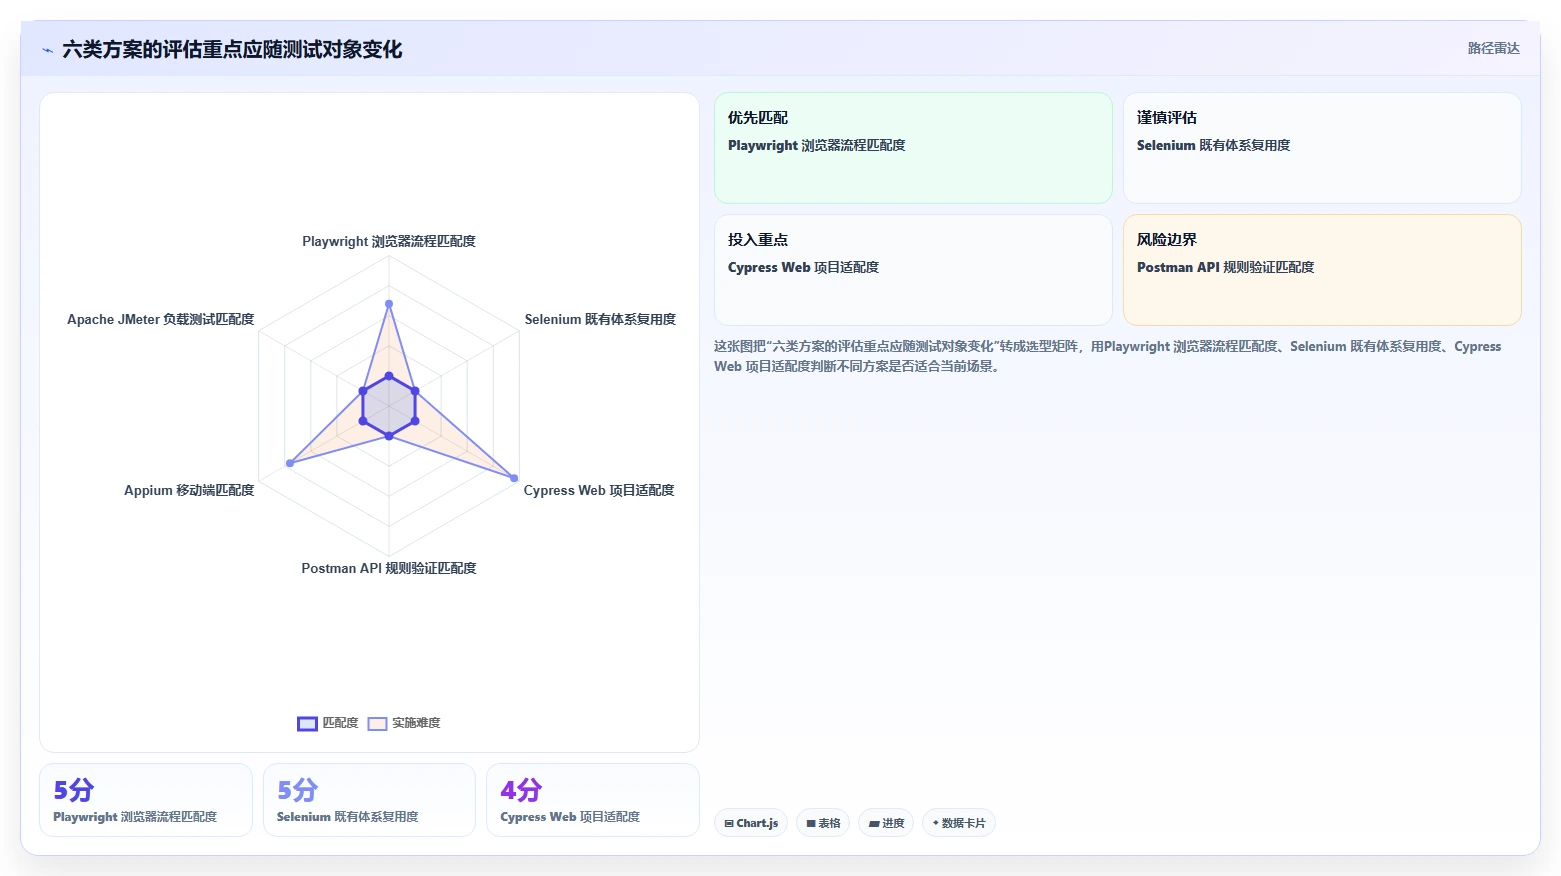Select the 数据卡片 tag
Viewport: 1561px width, 876px height.
(958, 823)
